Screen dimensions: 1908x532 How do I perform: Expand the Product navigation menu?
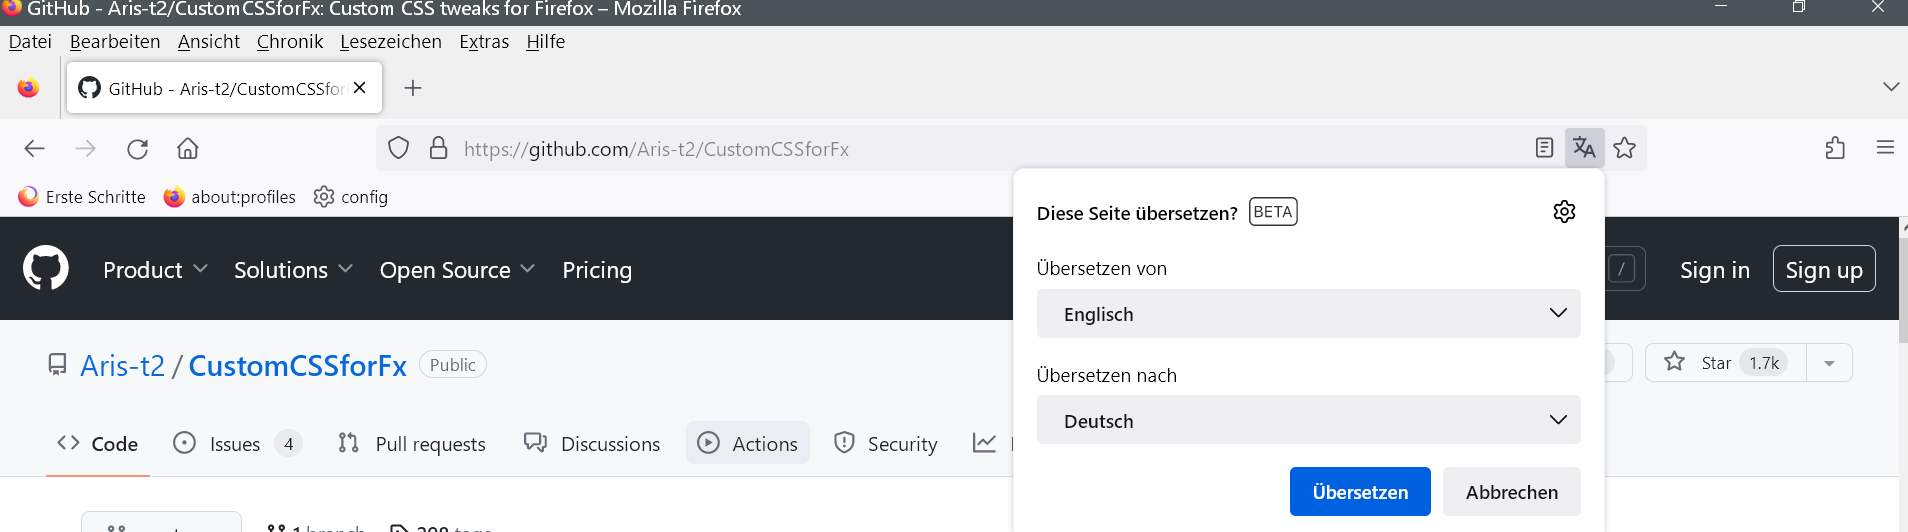pos(155,270)
